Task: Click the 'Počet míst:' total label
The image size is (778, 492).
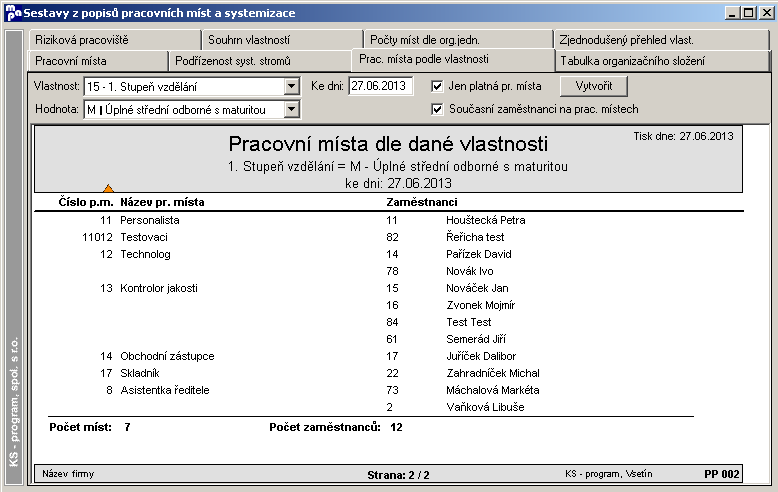Action: click(80, 427)
